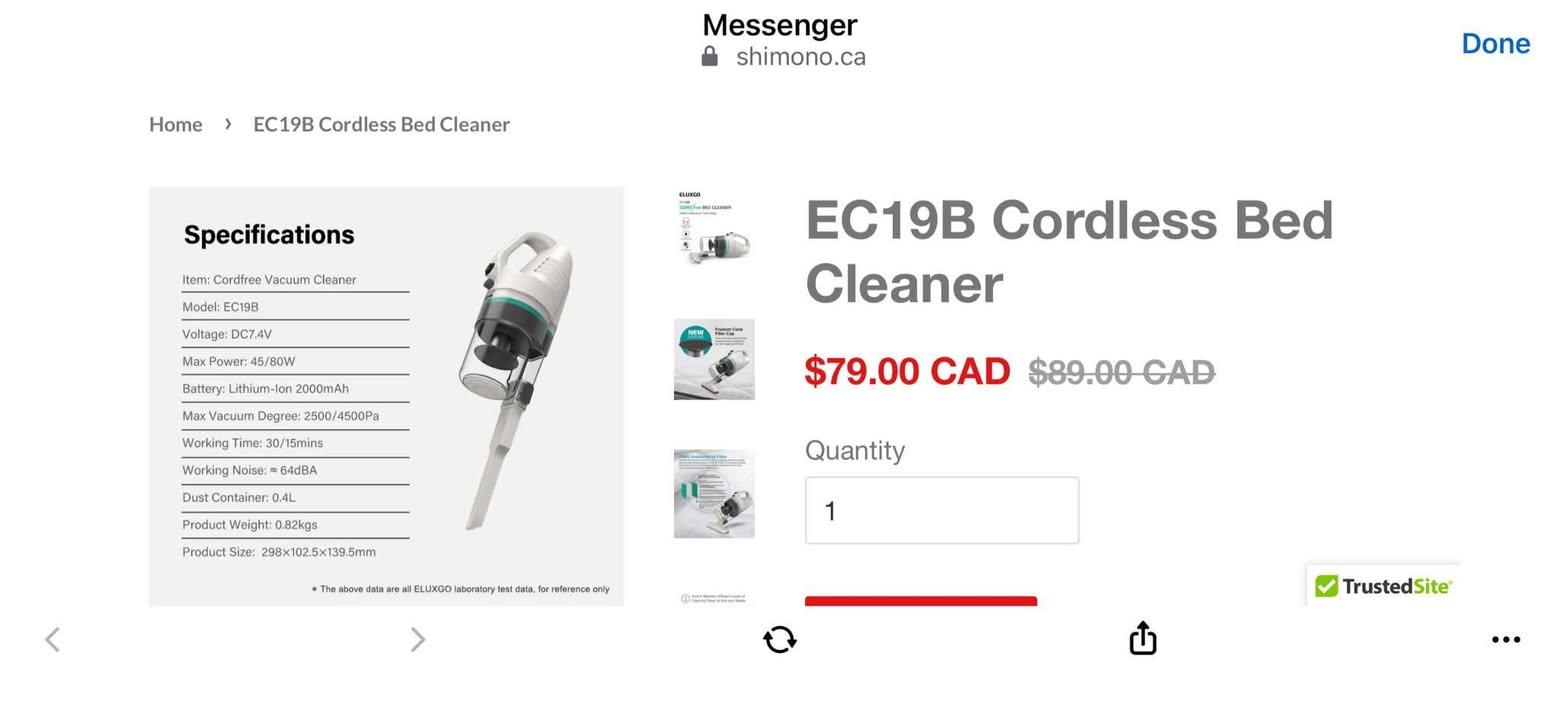Tap the forward navigation arrow icon

tap(418, 640)
